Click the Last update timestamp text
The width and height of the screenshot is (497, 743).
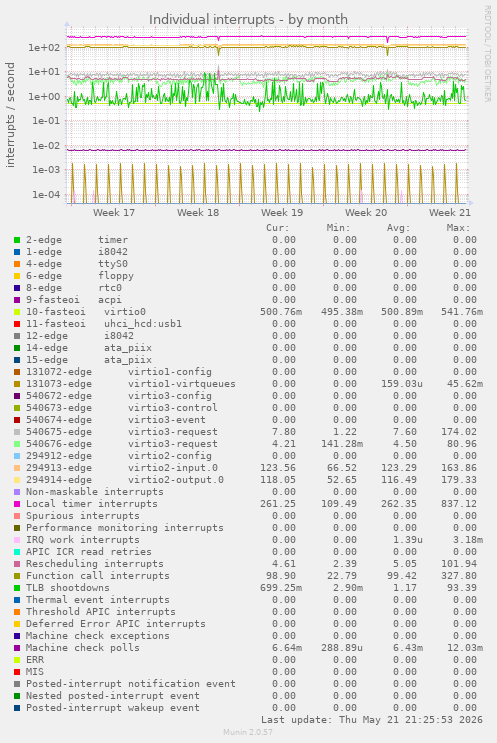(x=372, y=720)
